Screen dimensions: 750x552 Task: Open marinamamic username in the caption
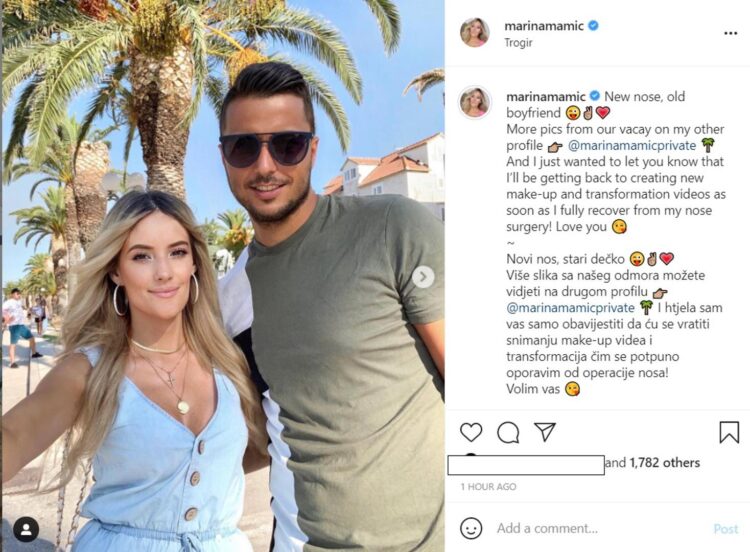point(546,97)
